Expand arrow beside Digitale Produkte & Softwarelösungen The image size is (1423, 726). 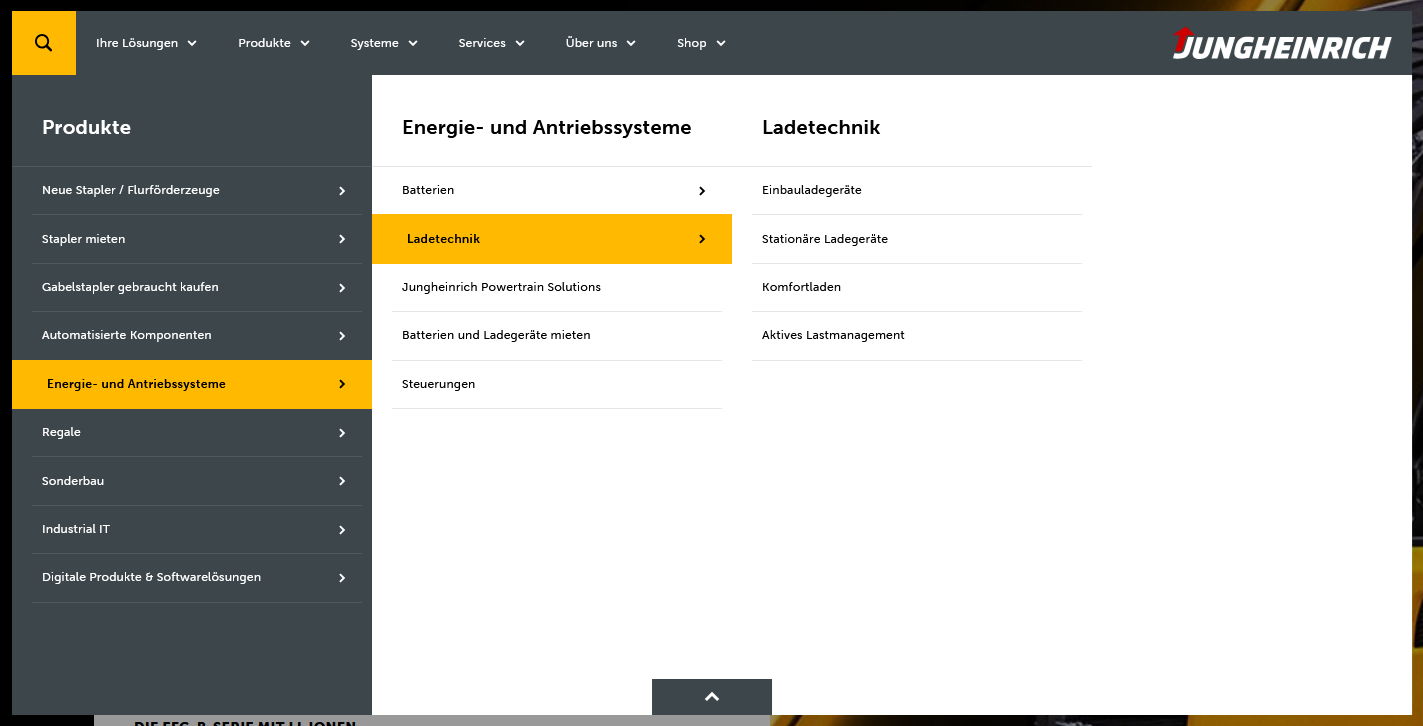coord(342,578)
